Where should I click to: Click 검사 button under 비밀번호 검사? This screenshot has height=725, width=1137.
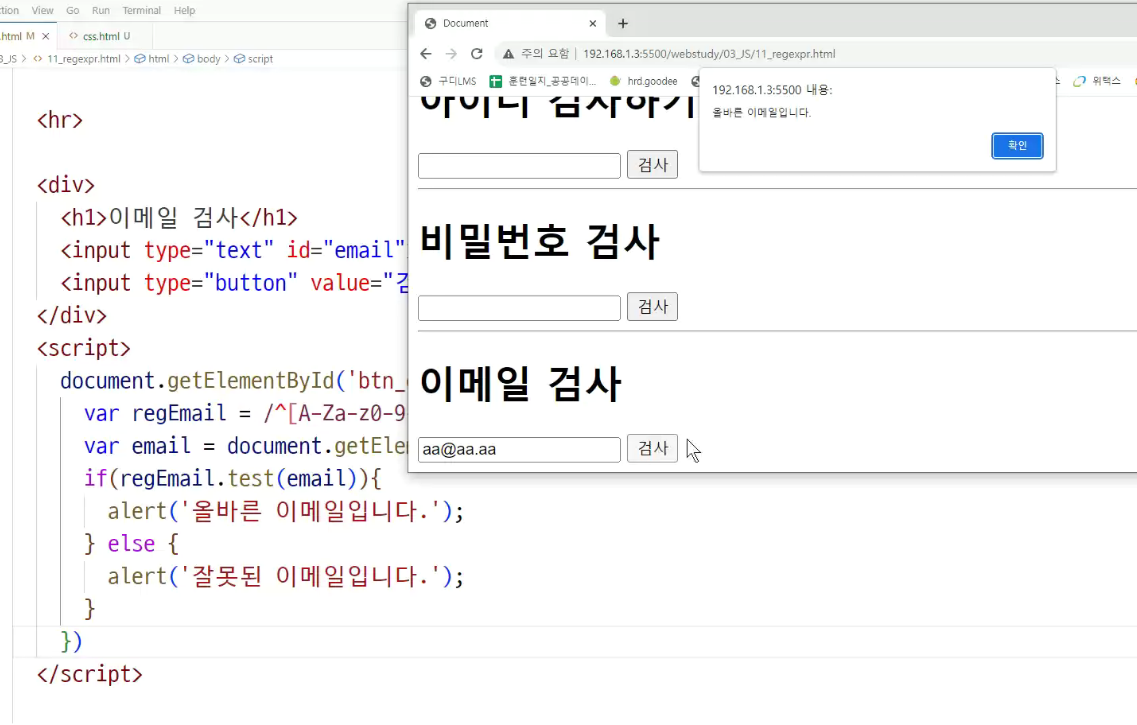tap(652, 307)
